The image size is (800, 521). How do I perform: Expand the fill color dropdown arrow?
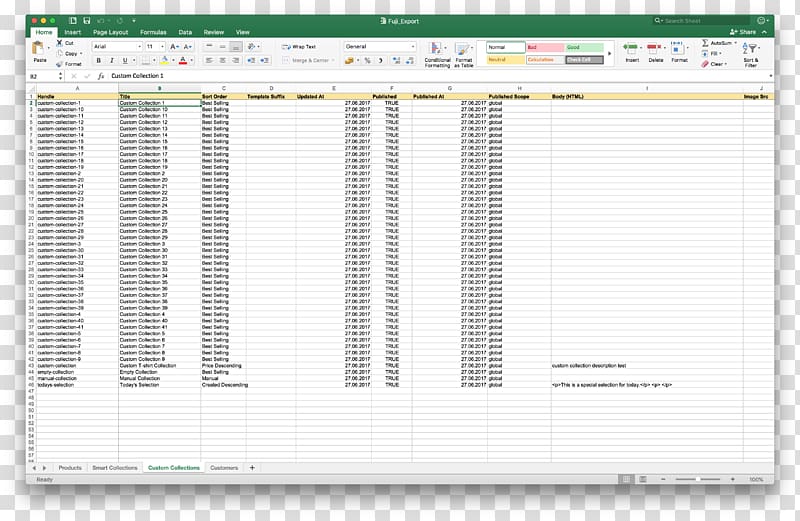(173, 60)
